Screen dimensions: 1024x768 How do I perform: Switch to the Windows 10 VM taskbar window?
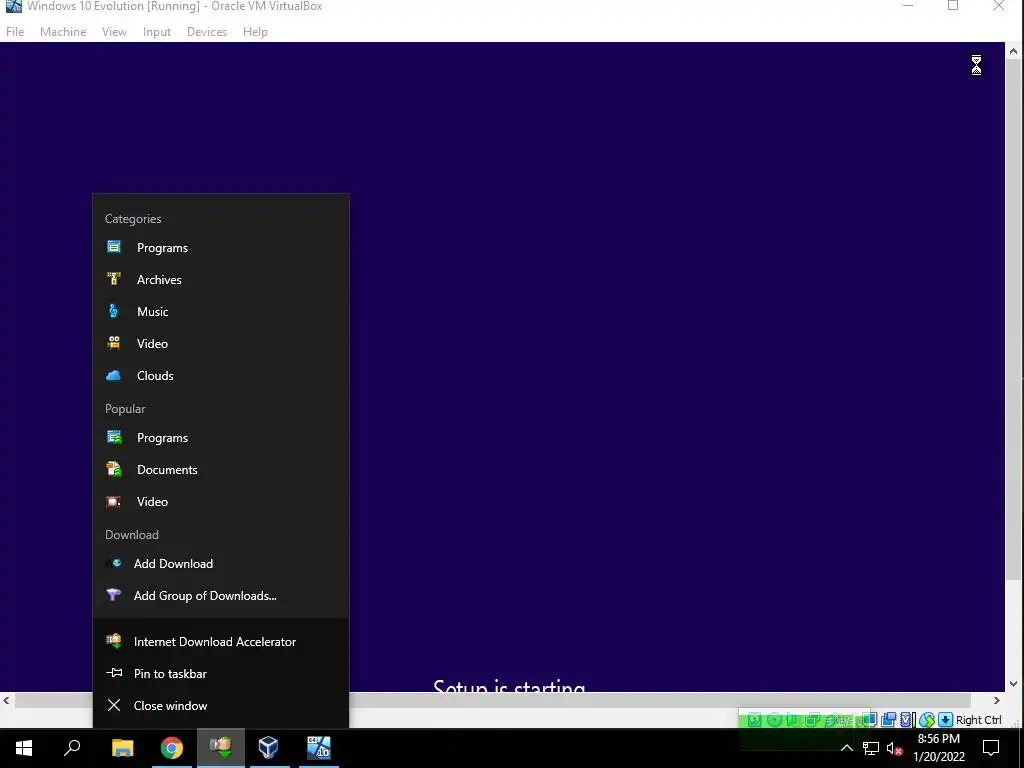coord(319,748)
